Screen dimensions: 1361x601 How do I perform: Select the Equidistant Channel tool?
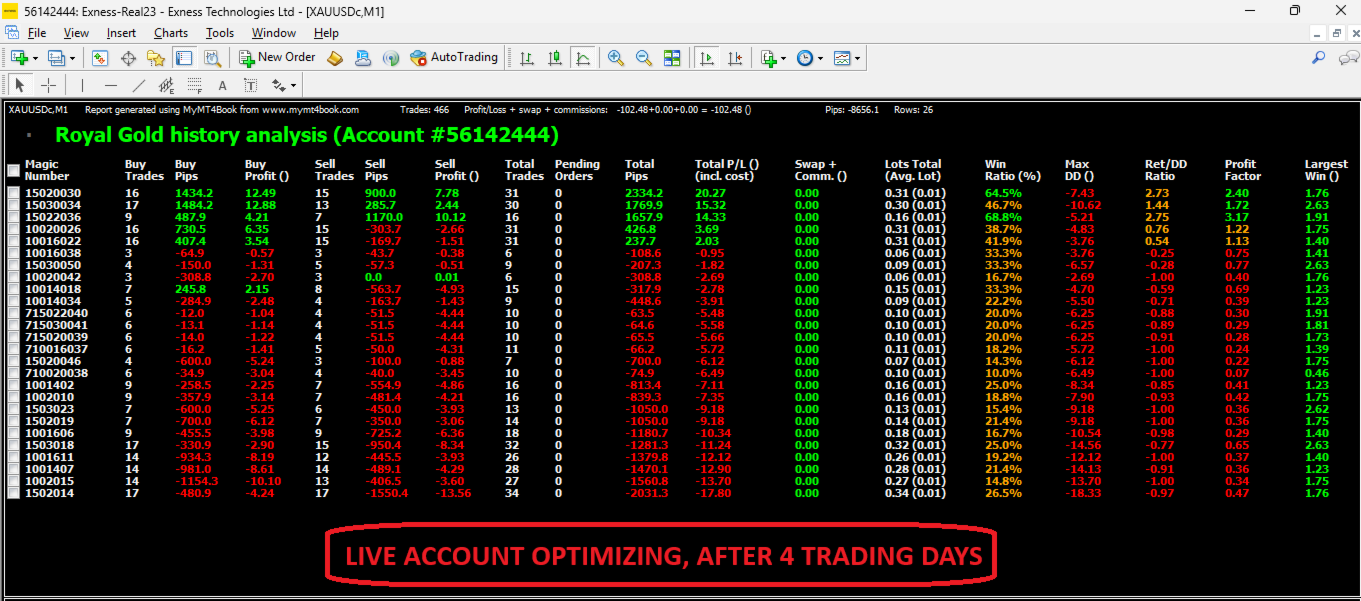click(x=167, y=85)
